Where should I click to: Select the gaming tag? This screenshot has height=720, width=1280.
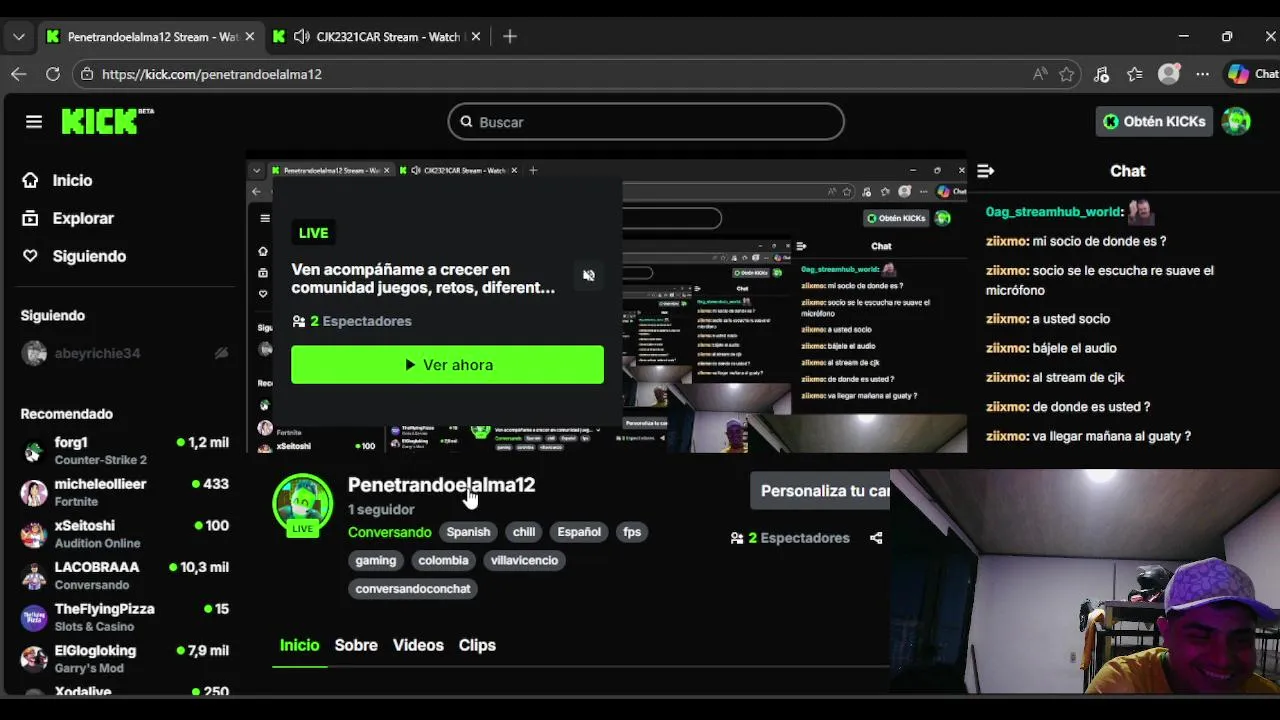click(376, 560)
